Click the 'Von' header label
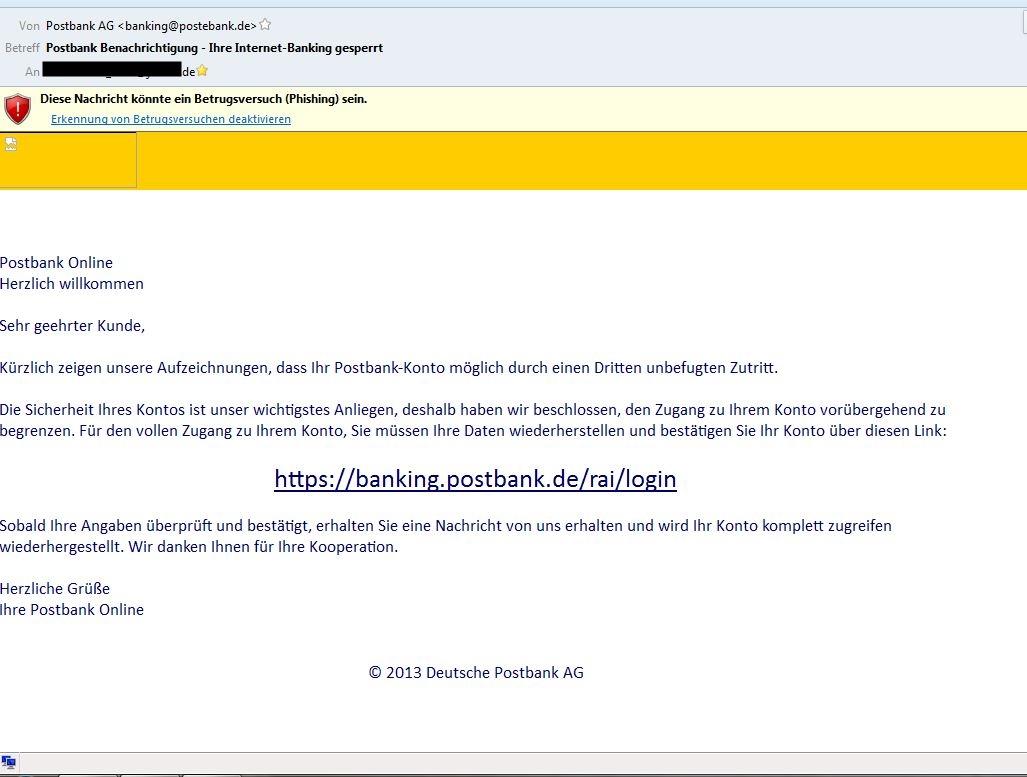The image size is (1027, 777). pyautogui.click(x=29, y=26)
